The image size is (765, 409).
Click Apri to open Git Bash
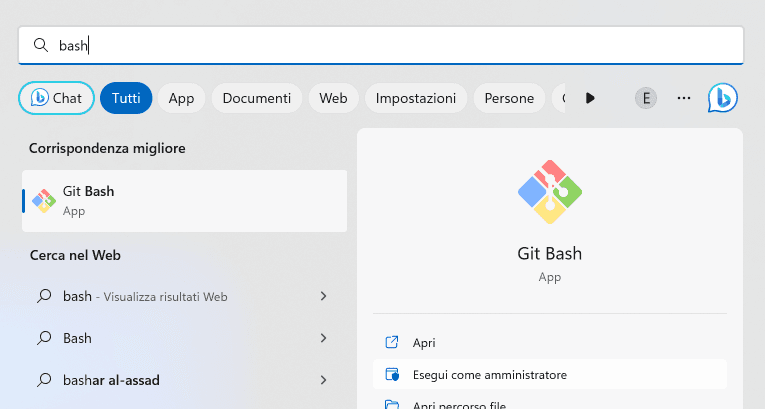point(550,343)
